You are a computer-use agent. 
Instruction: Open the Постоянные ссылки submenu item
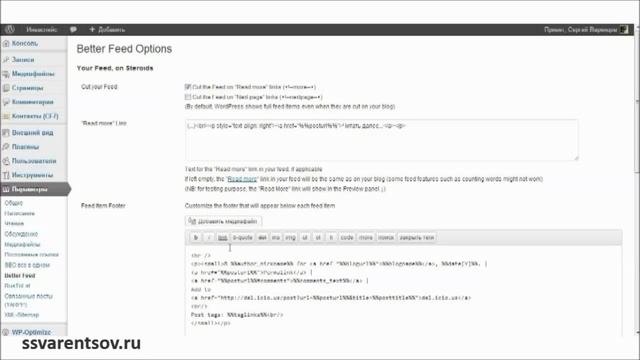[x=31, y=254]
